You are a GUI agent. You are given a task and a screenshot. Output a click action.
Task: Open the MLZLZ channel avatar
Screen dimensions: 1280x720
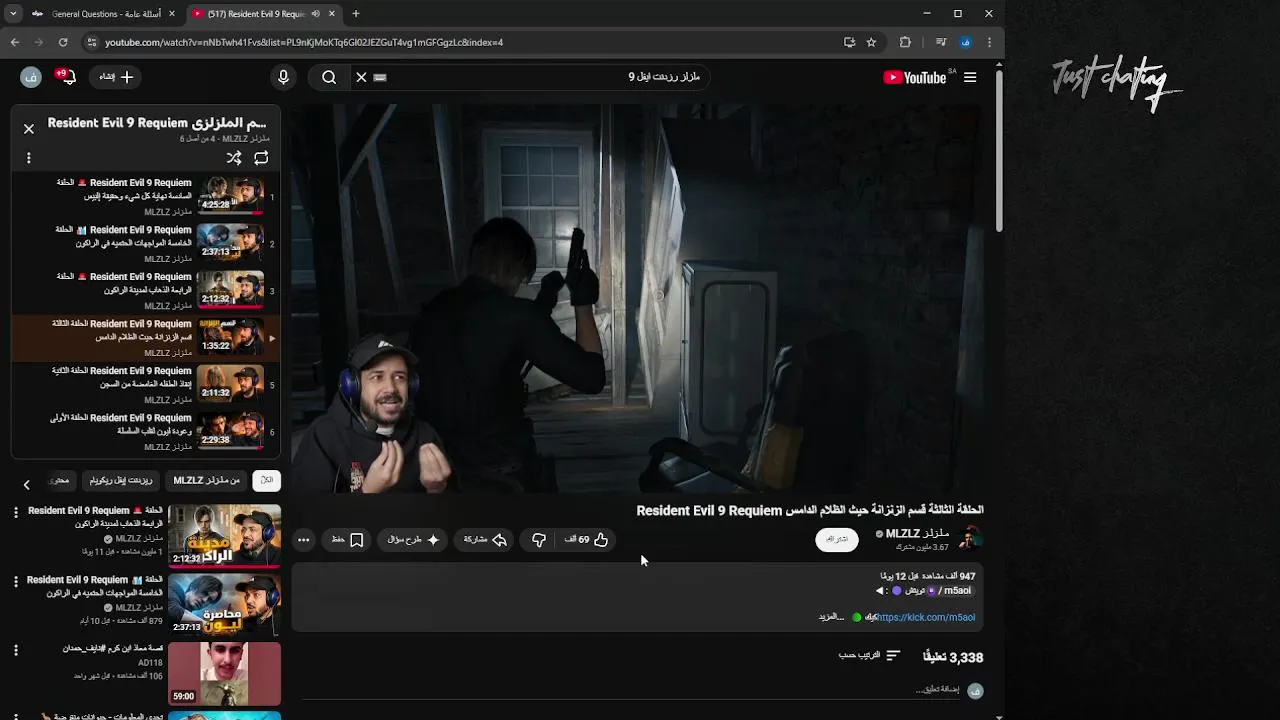(x=970, y=540)
